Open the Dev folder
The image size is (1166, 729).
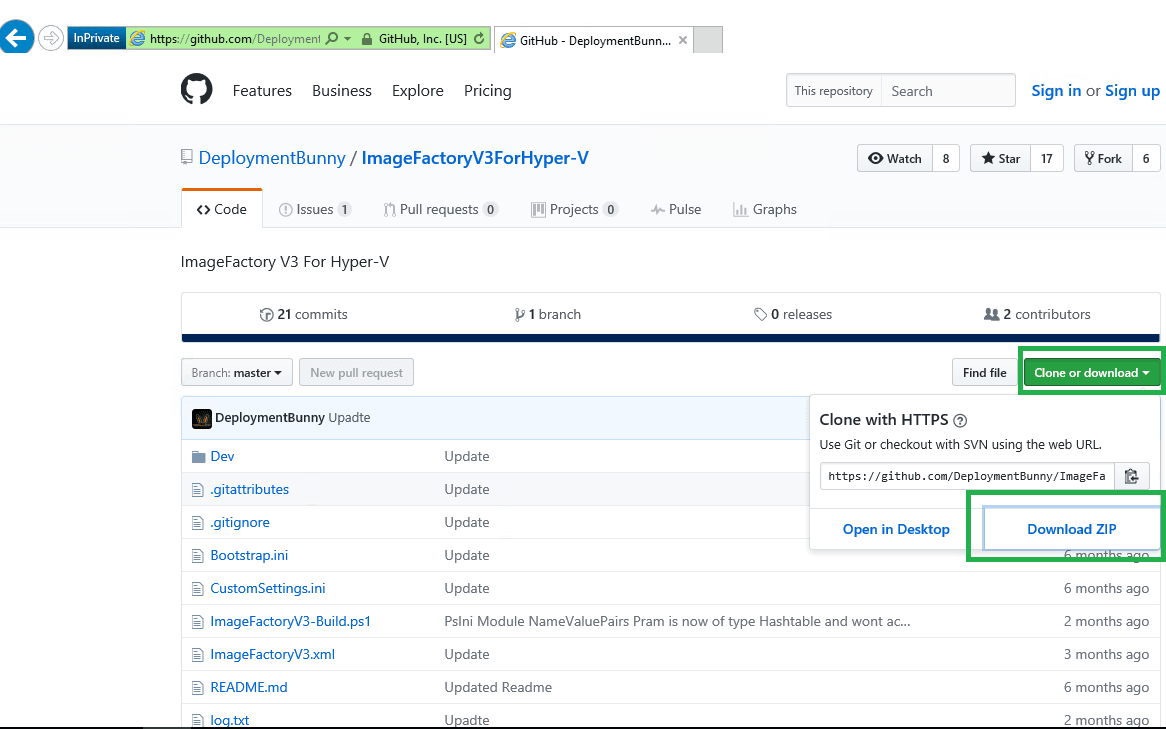pos(222,456)
